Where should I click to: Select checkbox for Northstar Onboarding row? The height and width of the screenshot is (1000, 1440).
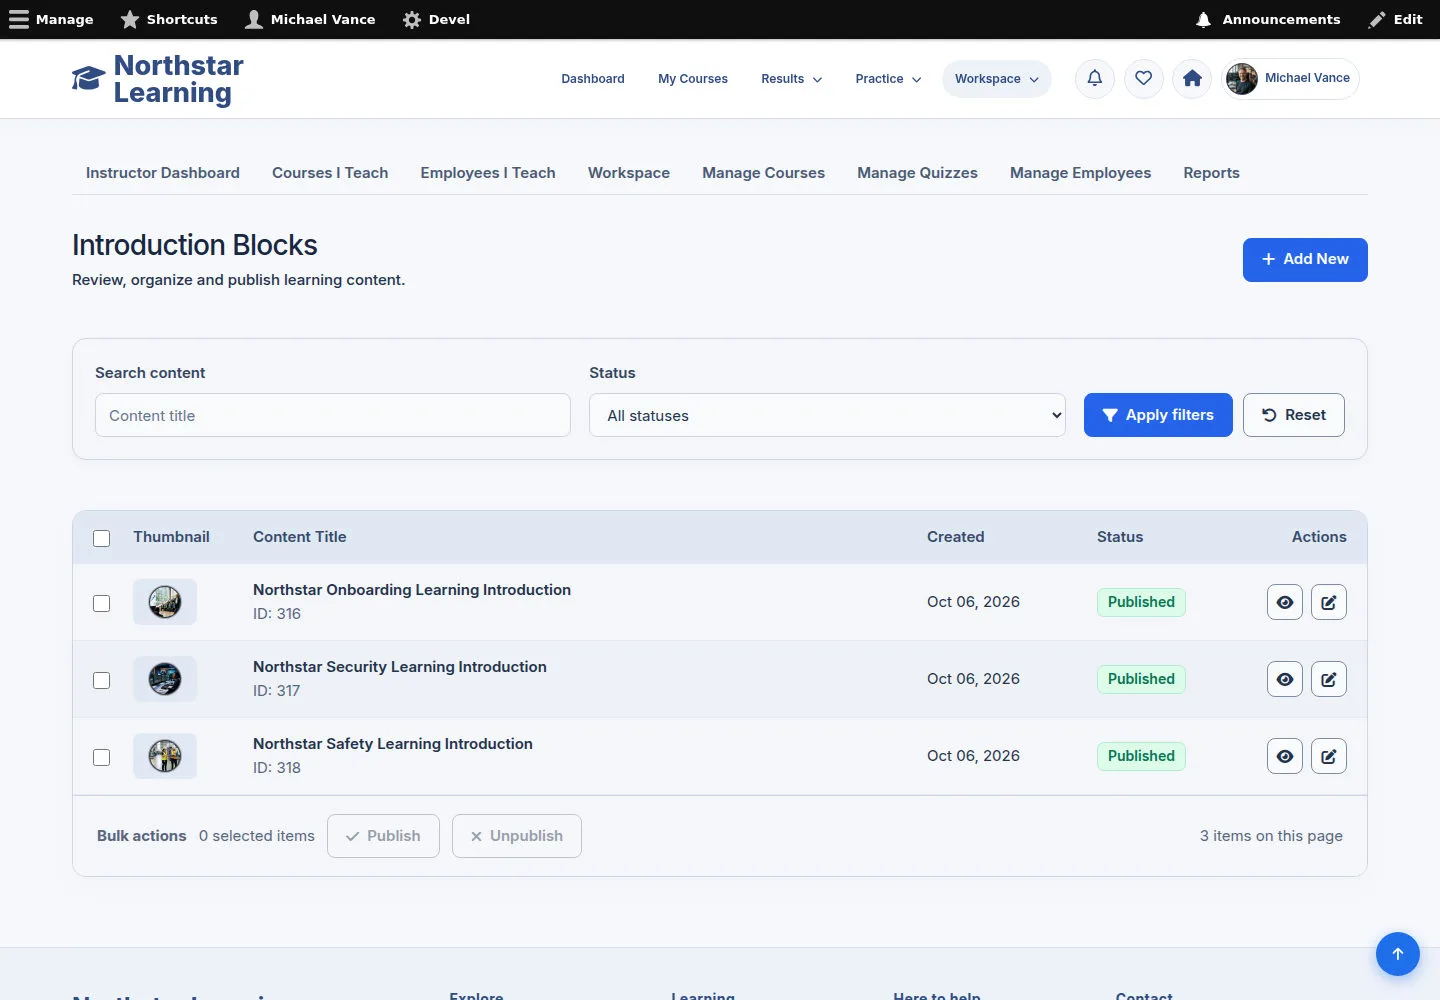(x=102, y=603)
